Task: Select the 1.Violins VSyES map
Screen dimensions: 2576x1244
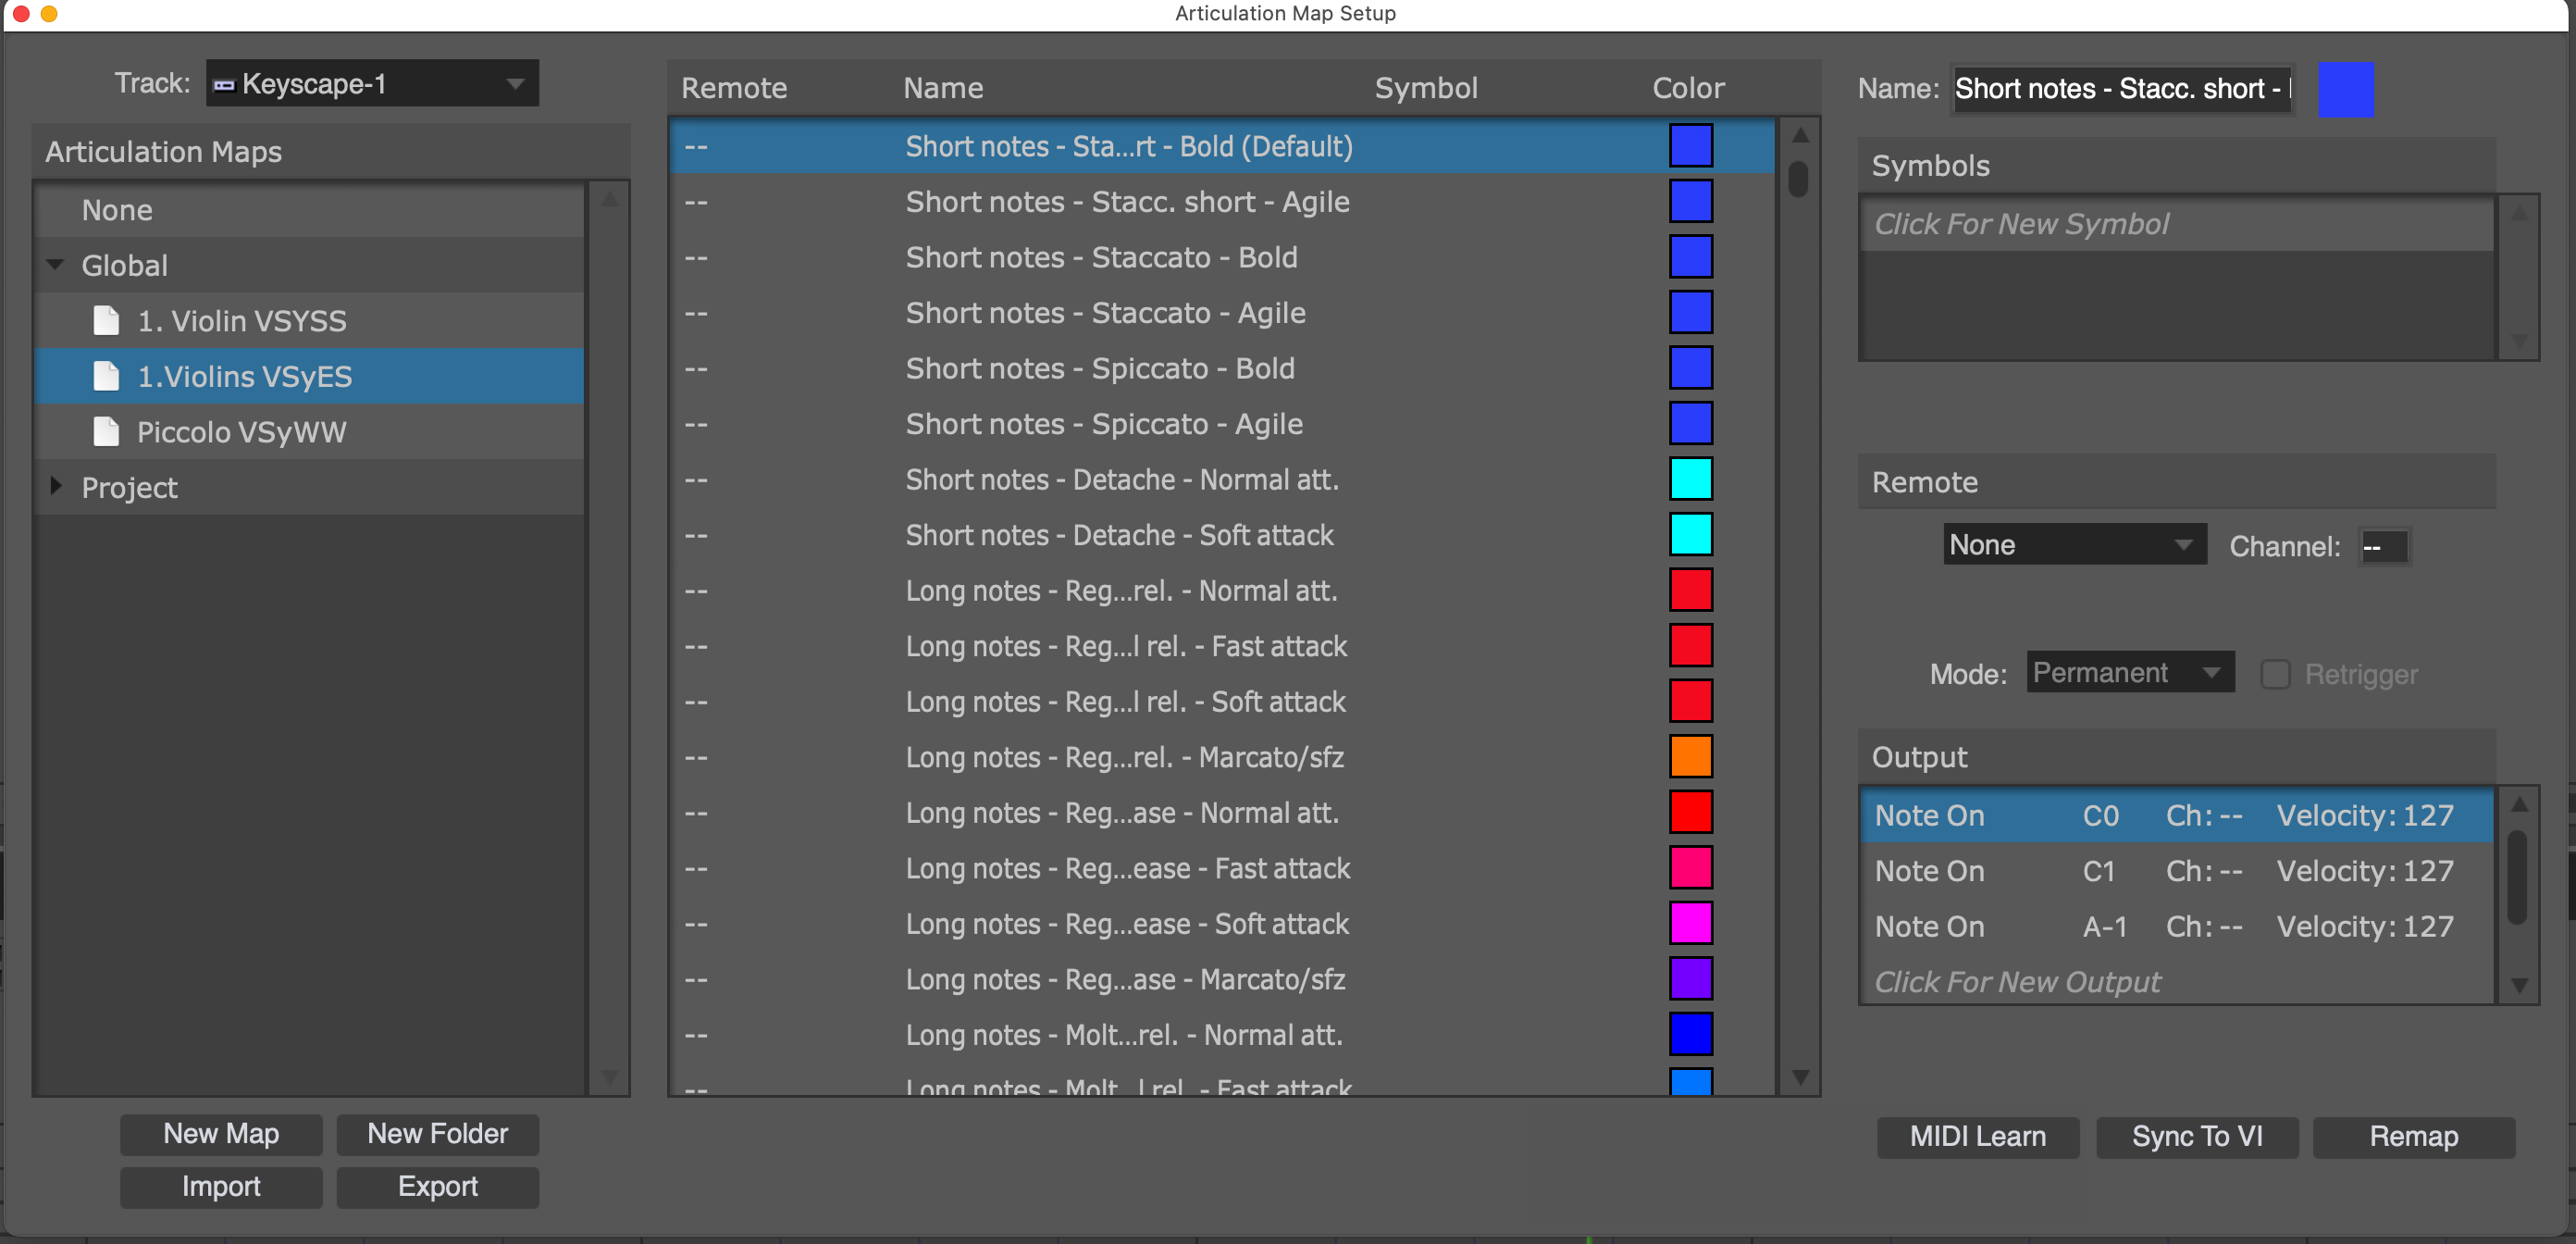Action: [x=309, y=376]
